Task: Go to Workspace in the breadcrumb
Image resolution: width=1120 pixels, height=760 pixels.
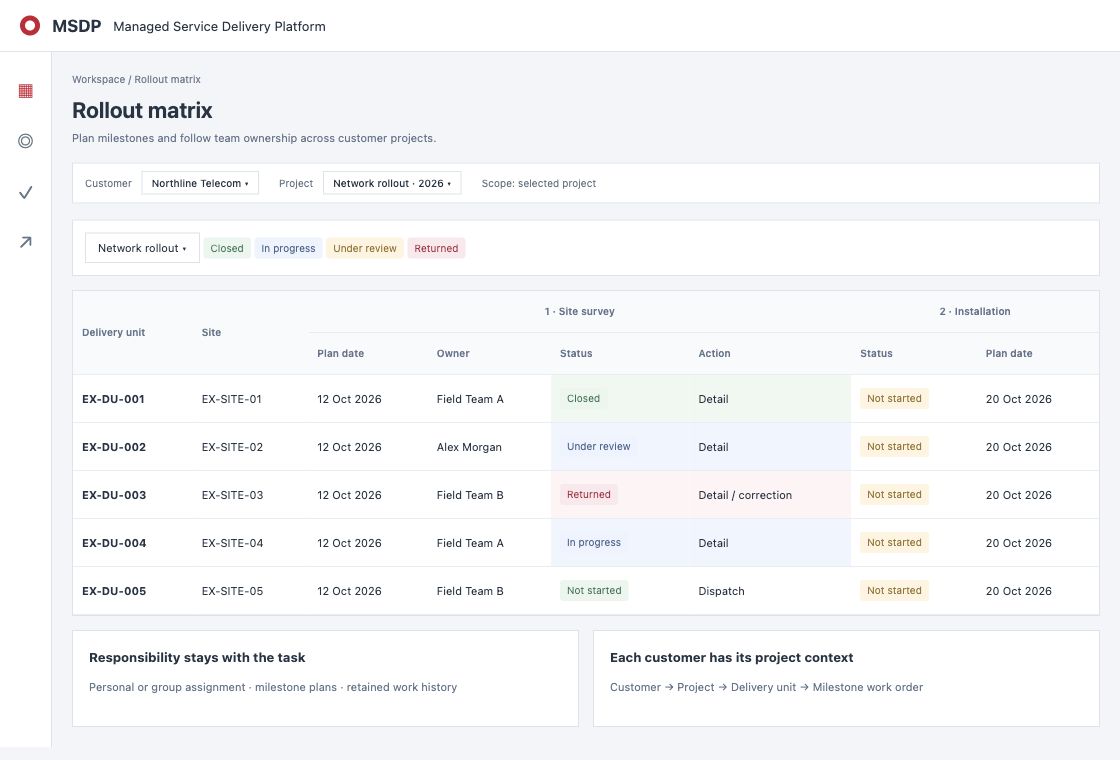Action: coord(99,79)
